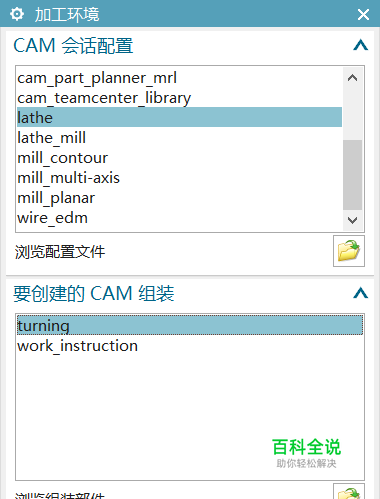The image size is (380, 499).
Task: Collapse the CAM 会话配置 section
Action: (360, 45)
